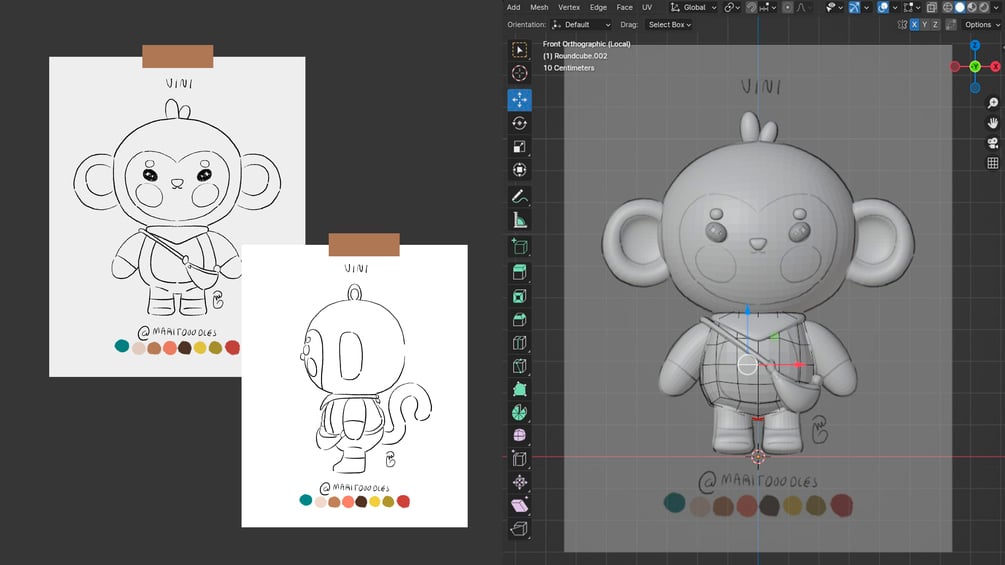Screen dimensions: 1005x565
Task: Open the Face menu
Action: tap(624, 7)
